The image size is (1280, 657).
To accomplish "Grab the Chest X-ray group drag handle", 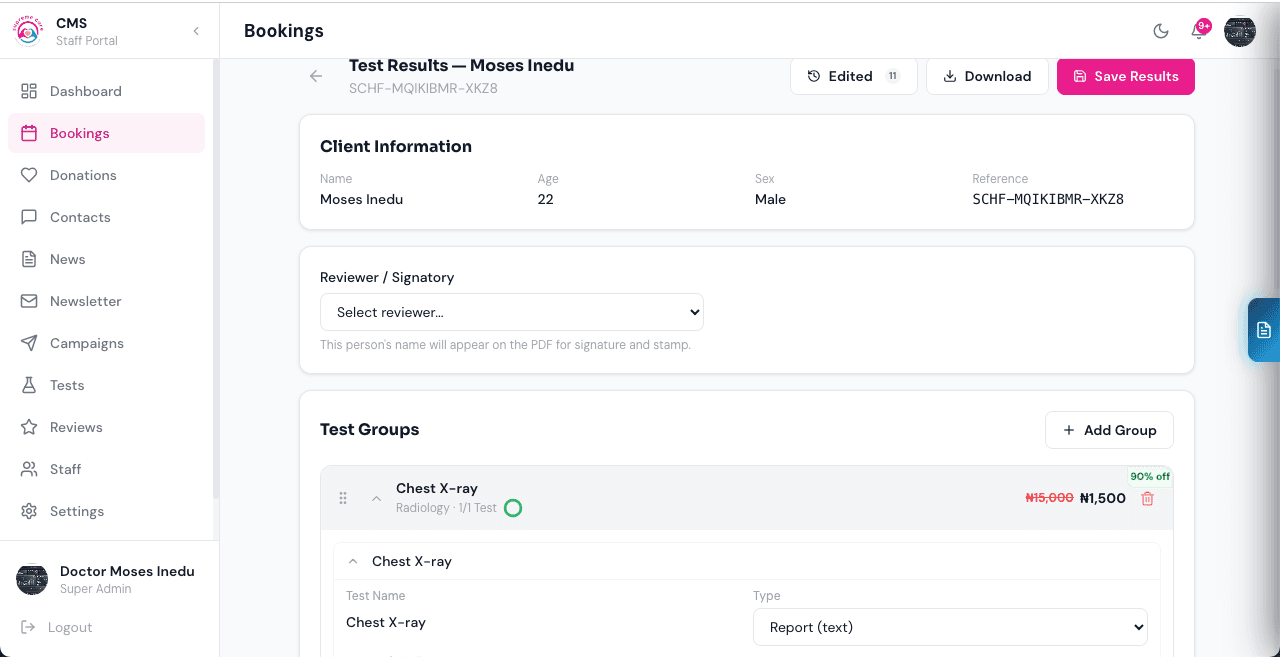I will coord(343,498).
